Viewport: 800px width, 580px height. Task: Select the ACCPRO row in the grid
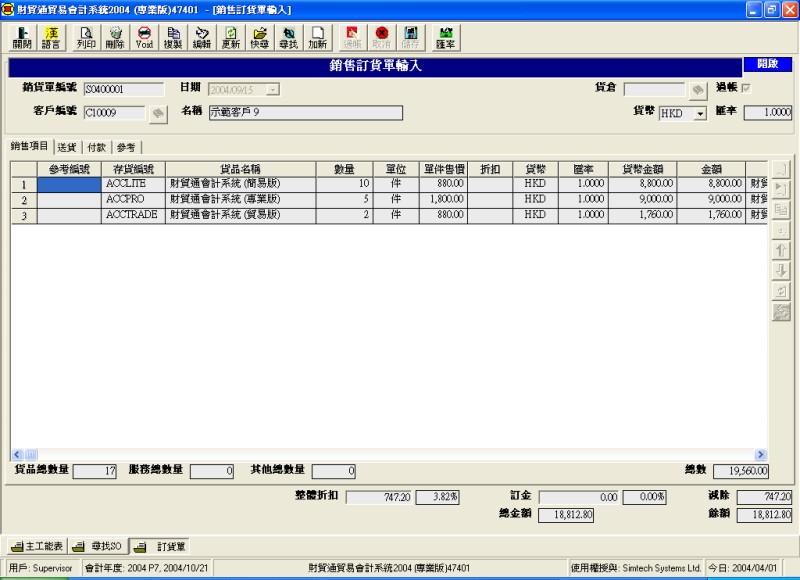pyautogui.click(x=132, y=200)
